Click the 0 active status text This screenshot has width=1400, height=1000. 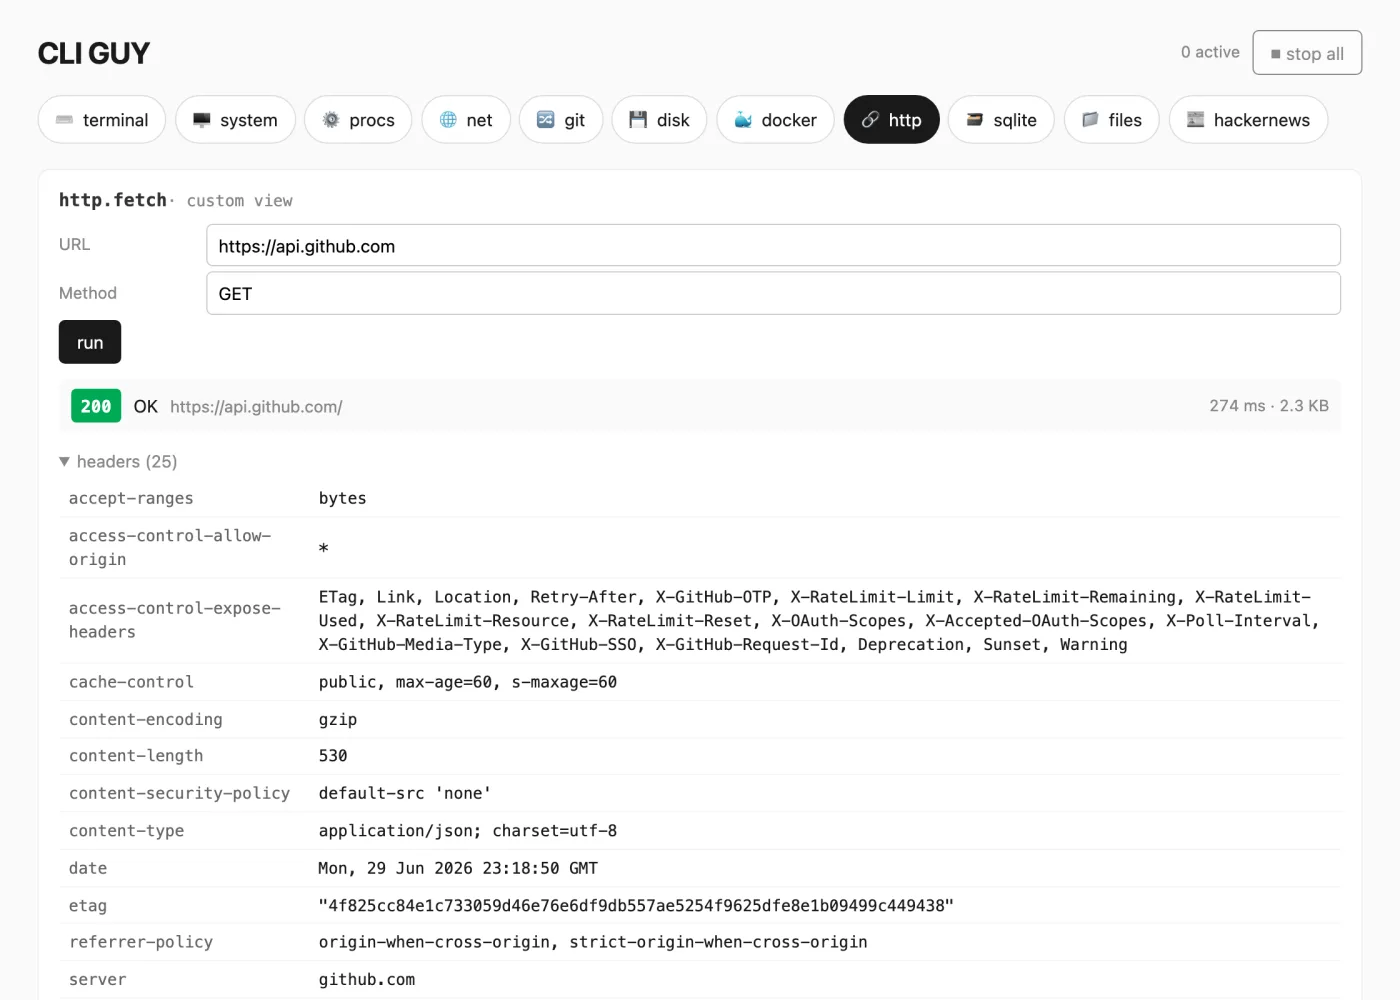coord(1210,52)
